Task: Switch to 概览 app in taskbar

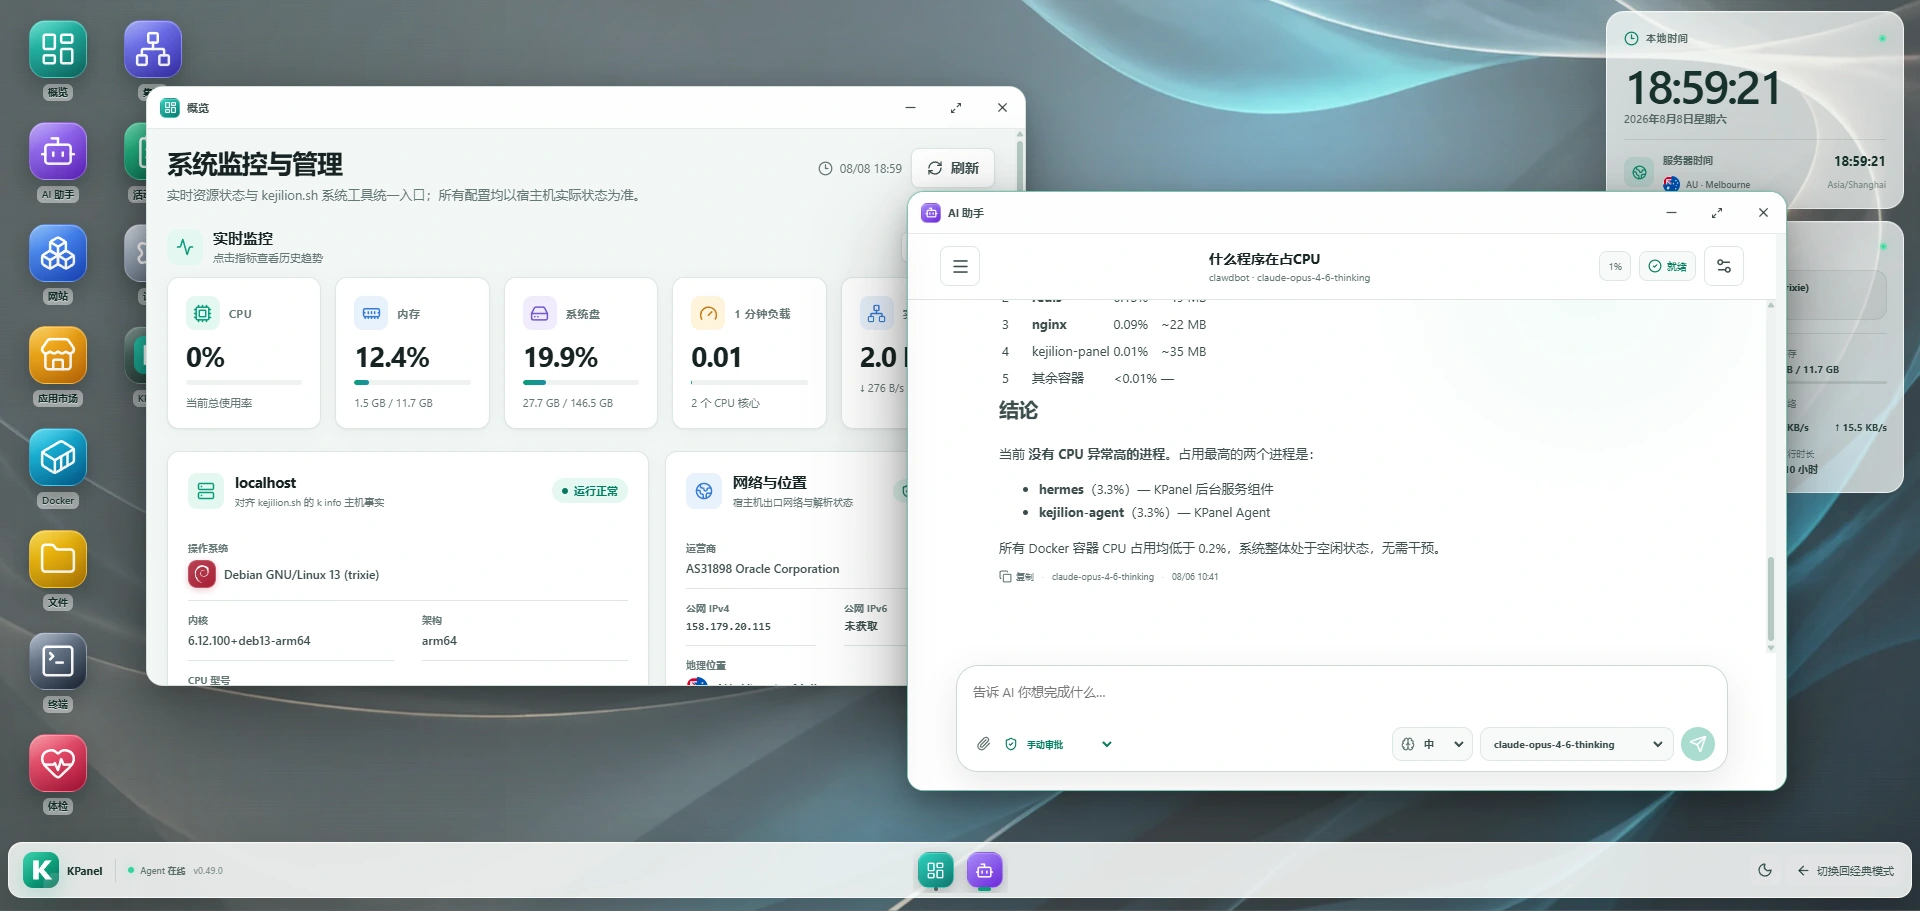Action: (936, 870)
